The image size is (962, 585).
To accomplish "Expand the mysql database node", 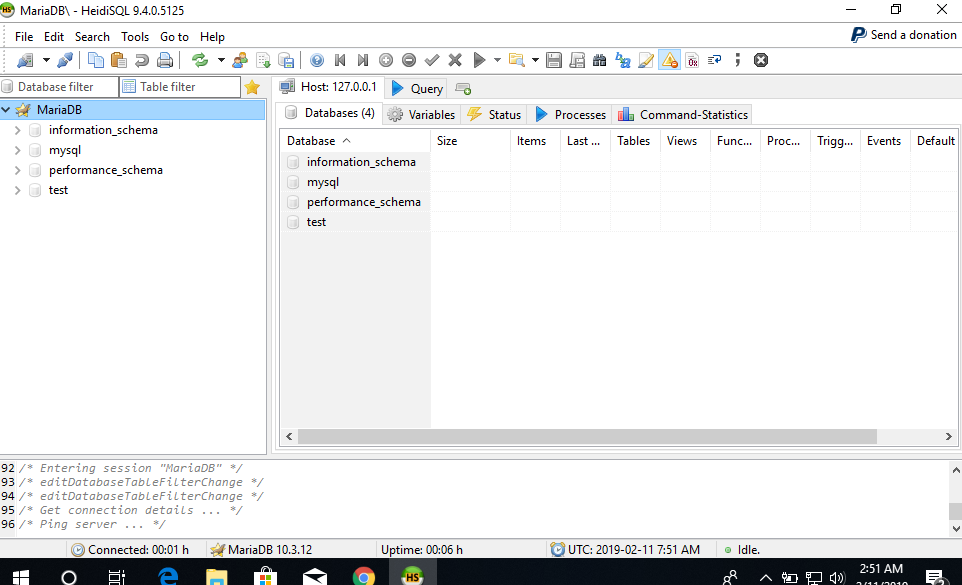I will [x=17, y=150].
